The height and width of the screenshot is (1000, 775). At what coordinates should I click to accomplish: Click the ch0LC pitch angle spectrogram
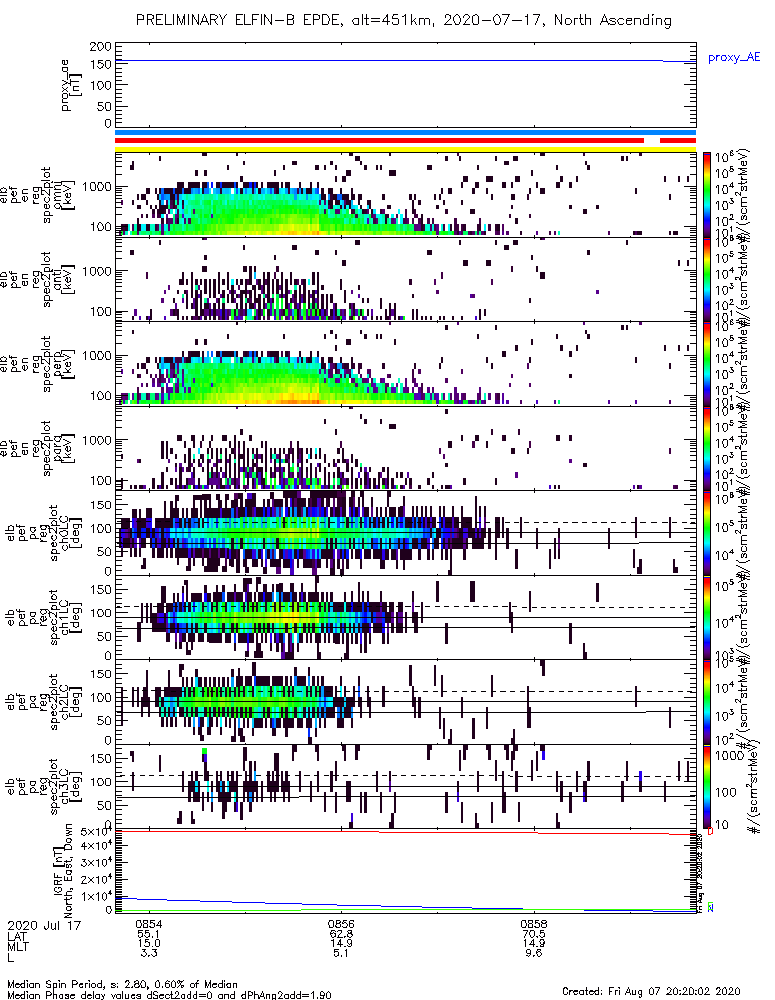tap(405, 533)
